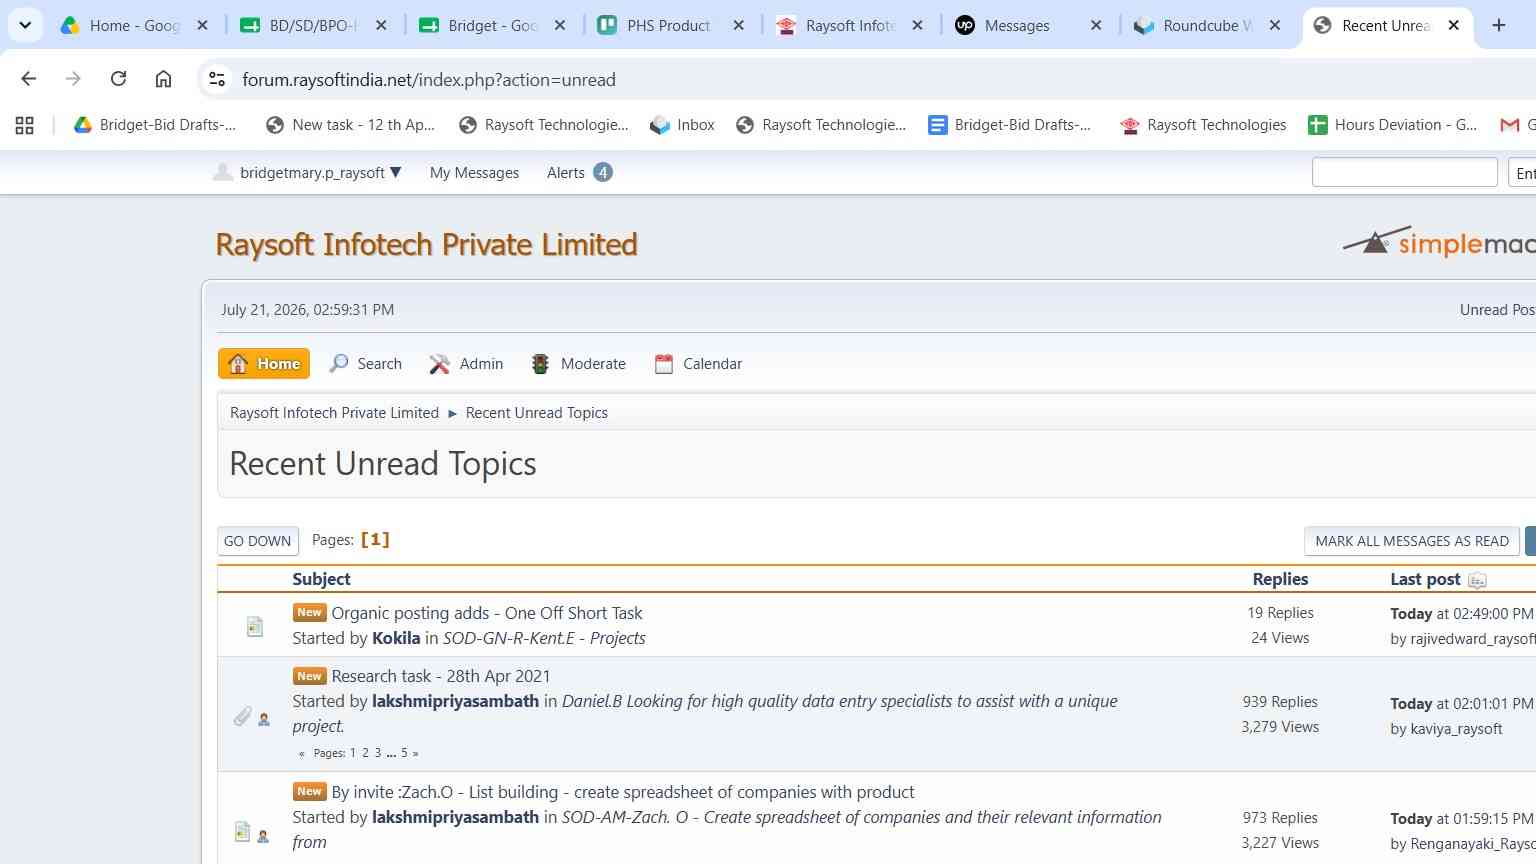Viewport: 1536px width, 864px height.
Task: Open the tab search chevron dropdown
Action: (25, 25)
